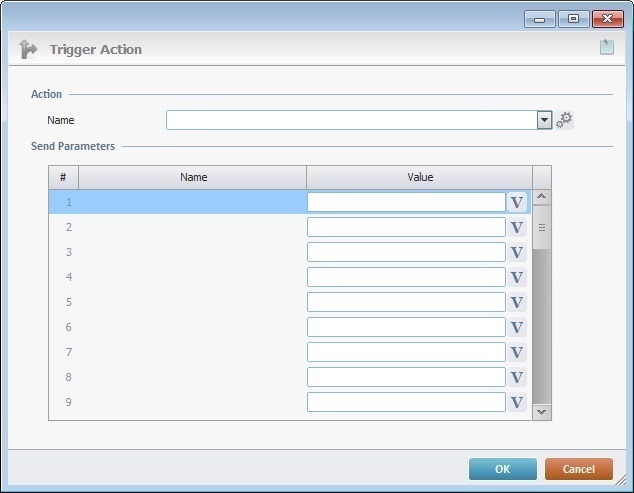Click inside the action Name combo box
The height and width of the screenshot is (493, 634).
coord(351,120)
